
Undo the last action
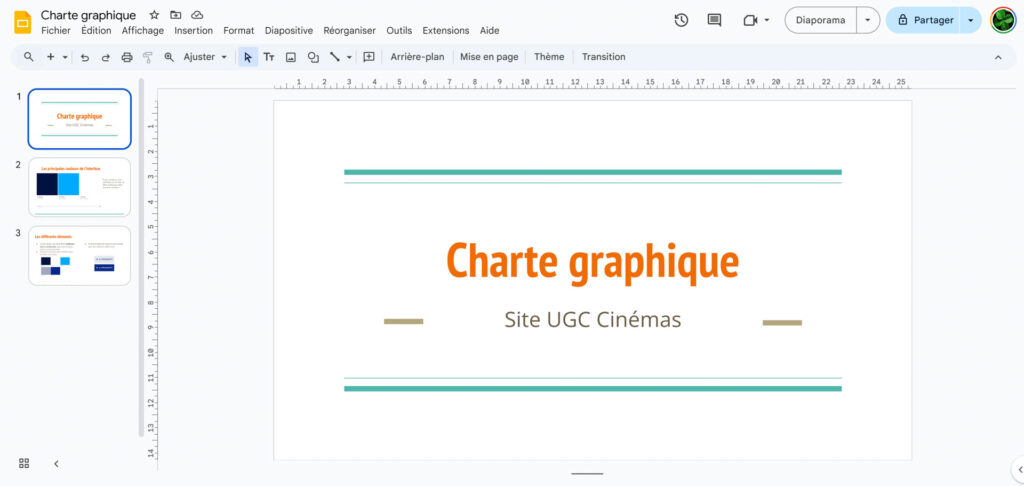tap(85, 57)
